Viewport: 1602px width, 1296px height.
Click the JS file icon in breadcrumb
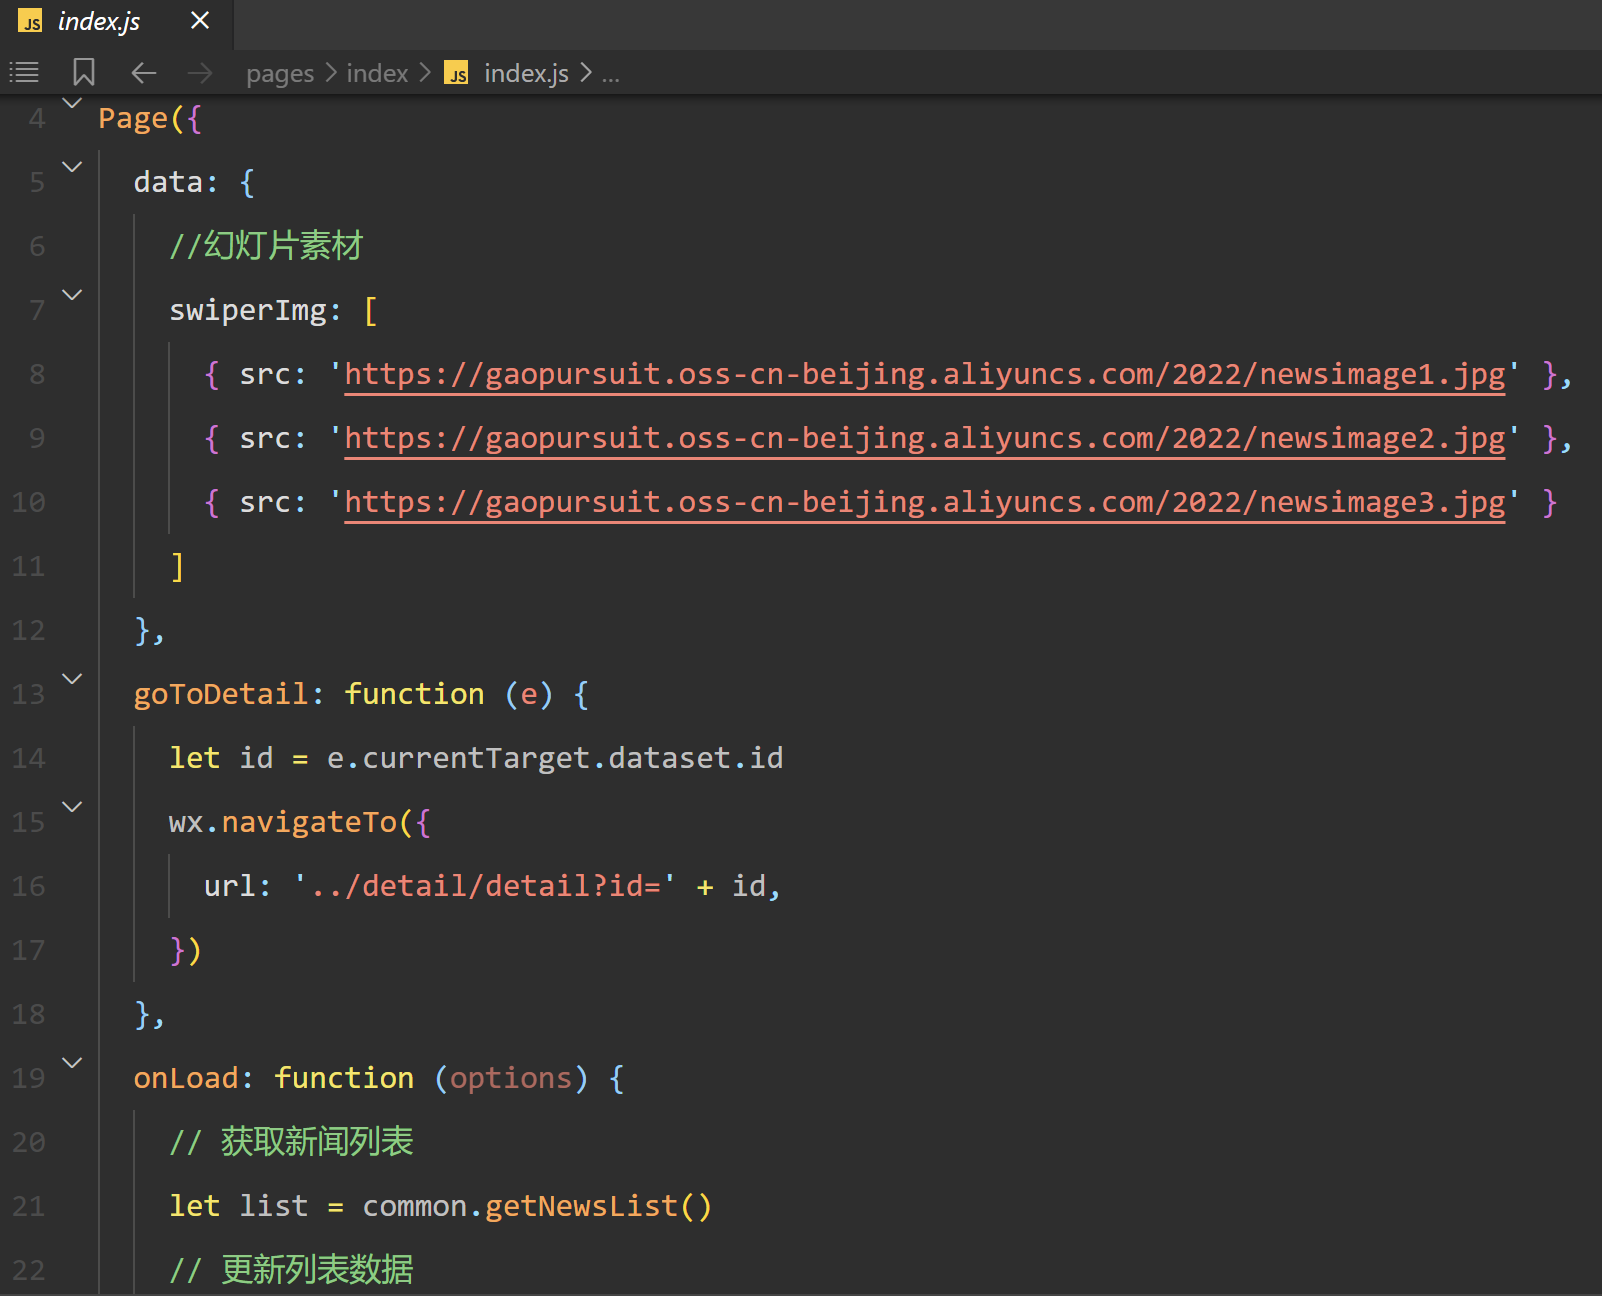coord(457,74)
